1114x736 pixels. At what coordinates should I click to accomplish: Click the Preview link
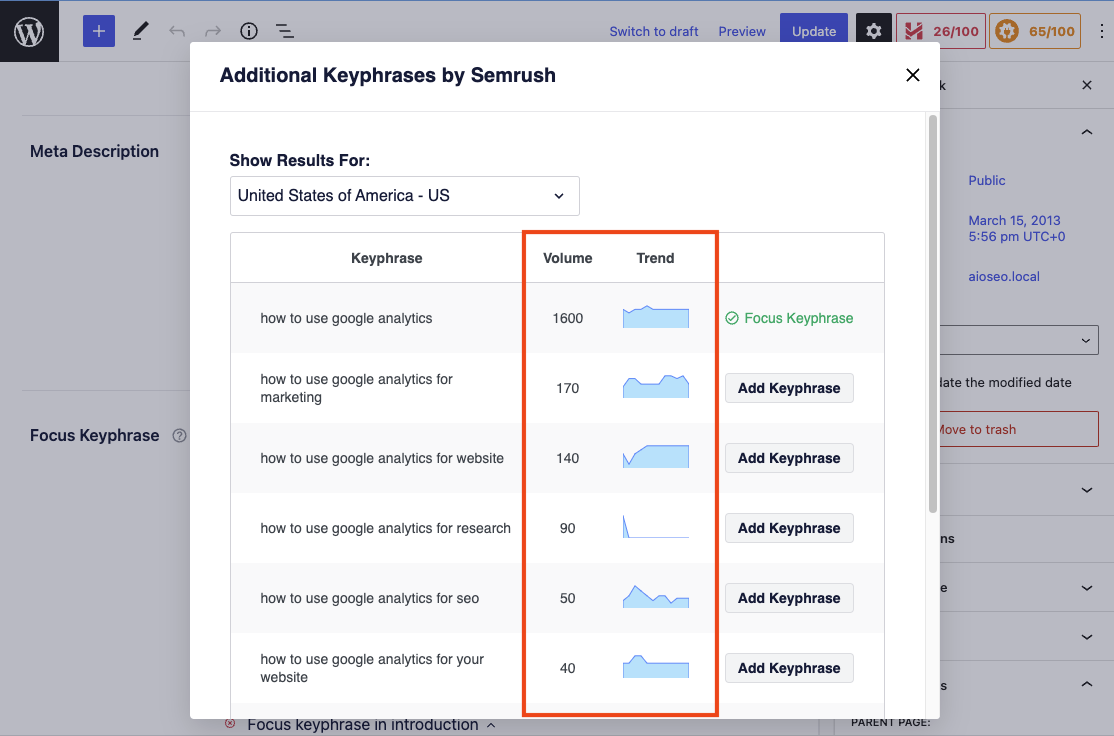coord(741,31)
